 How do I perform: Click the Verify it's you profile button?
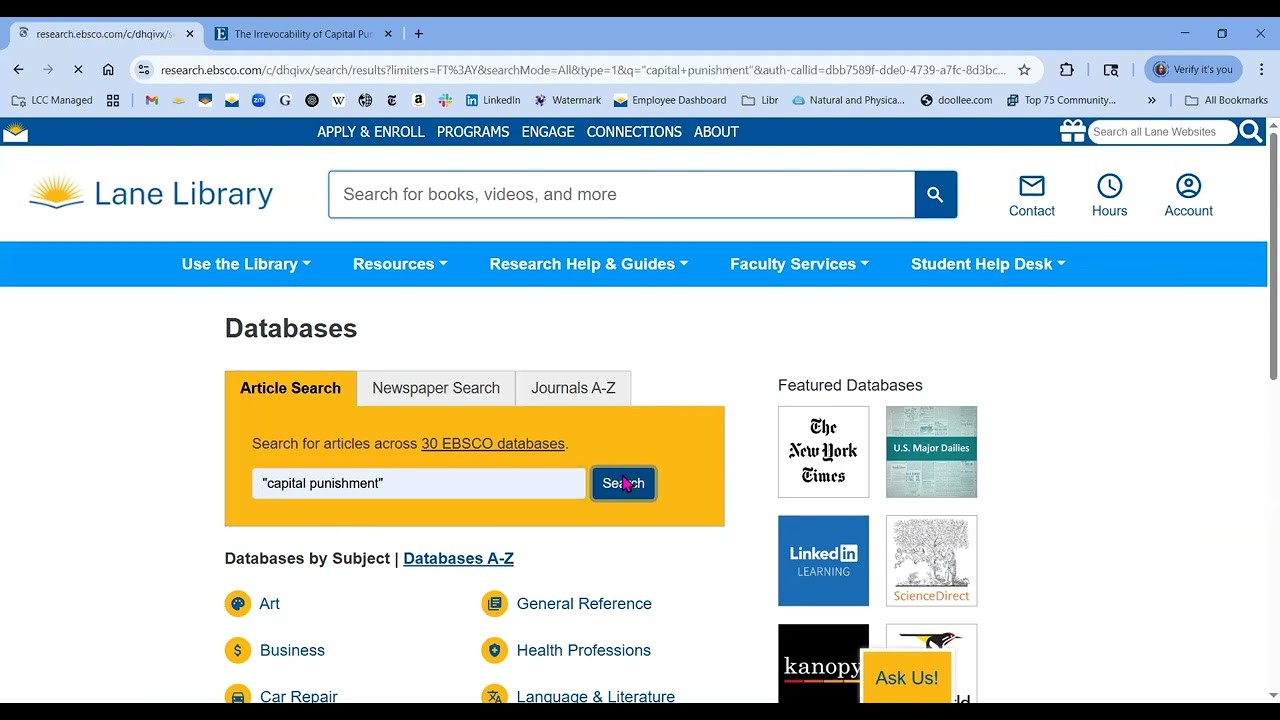pos(1194,70)
